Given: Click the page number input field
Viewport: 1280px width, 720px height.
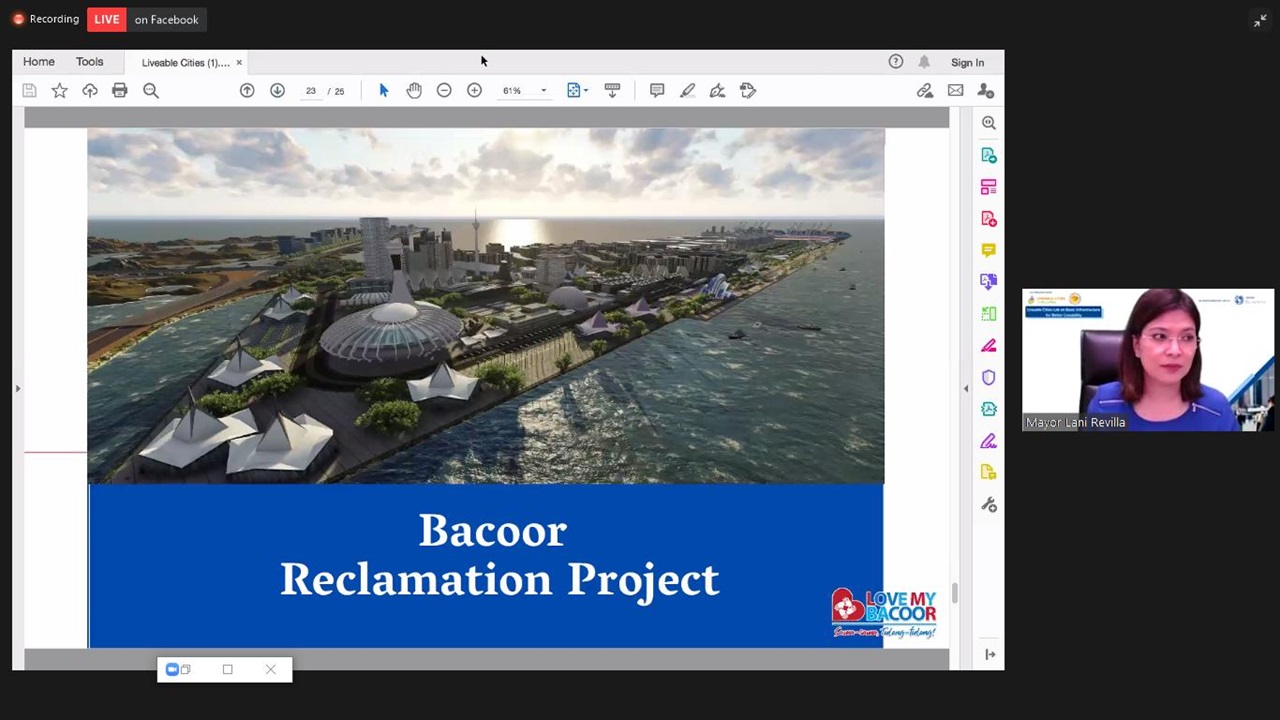Looking at the screenshot, I should [311, 91].
